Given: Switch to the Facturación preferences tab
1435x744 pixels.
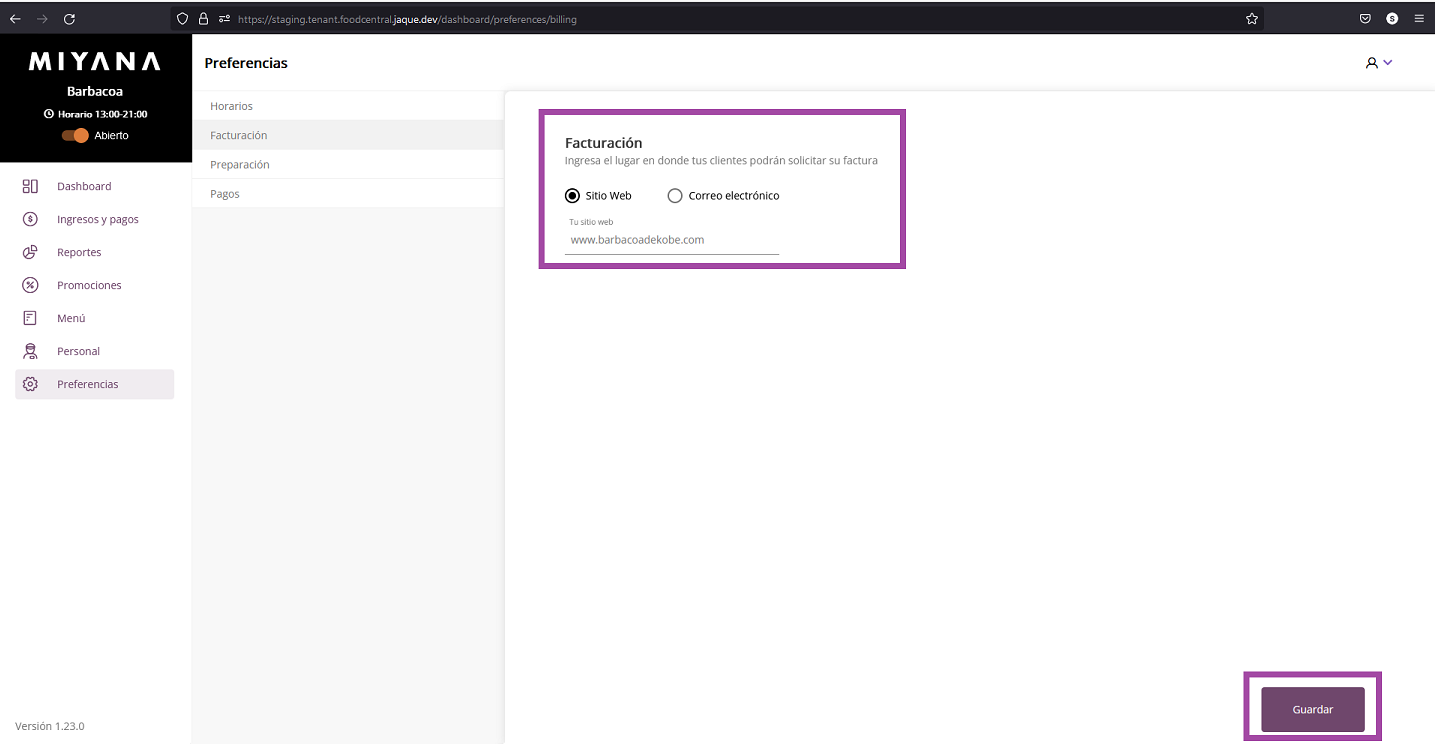Looking at the screenshot, I should coord(348,135).
